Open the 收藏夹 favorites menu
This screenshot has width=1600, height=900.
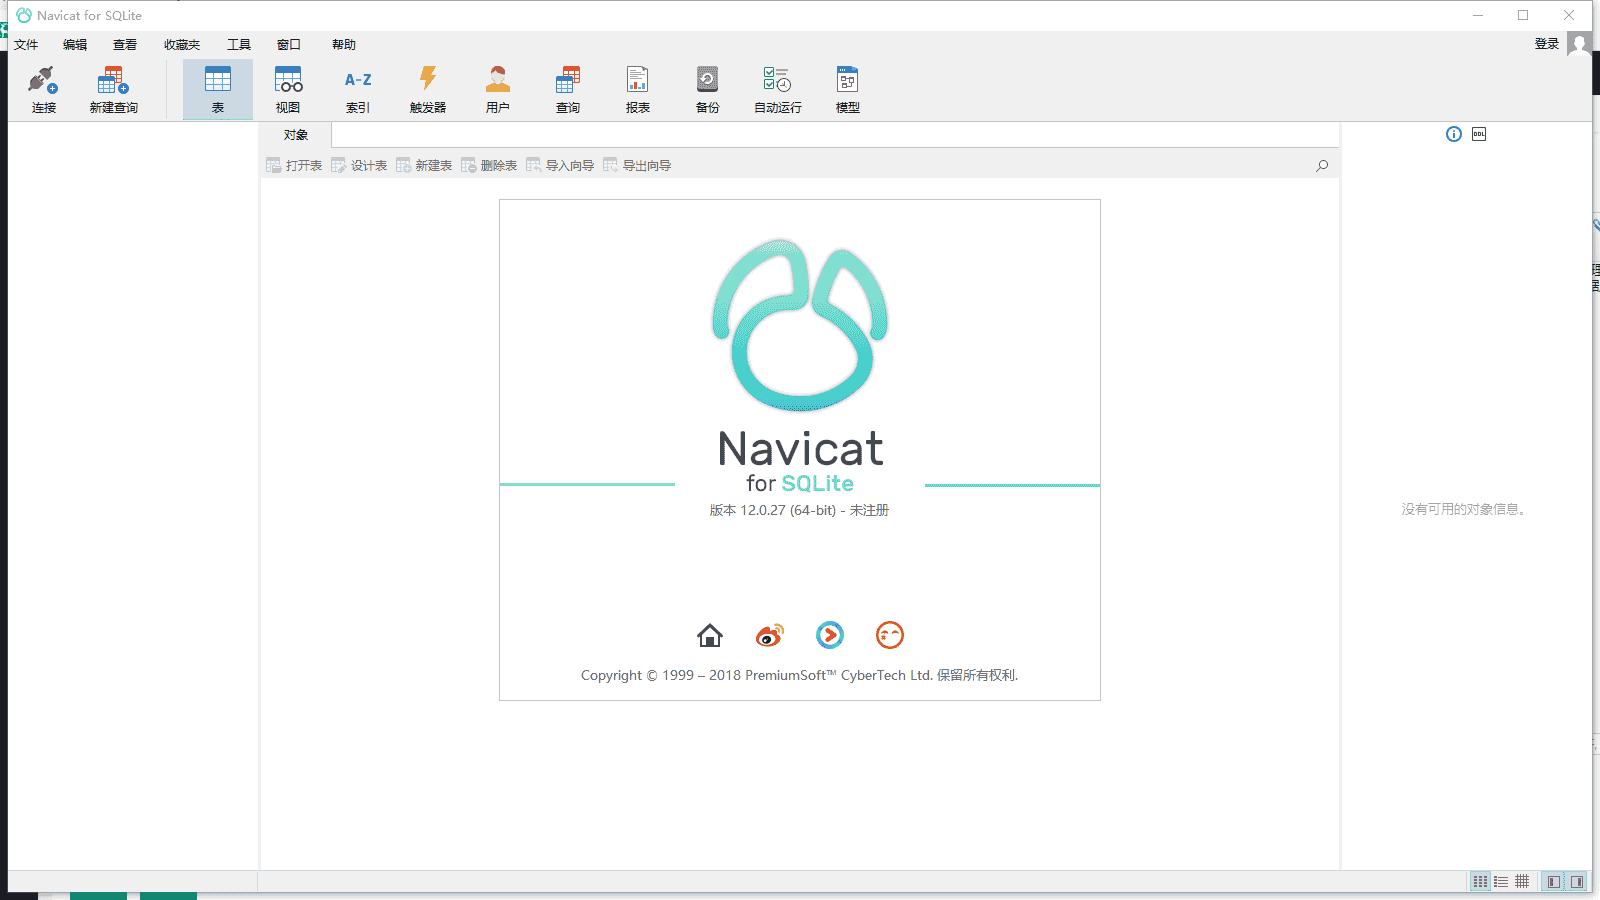tap(182, 44)
